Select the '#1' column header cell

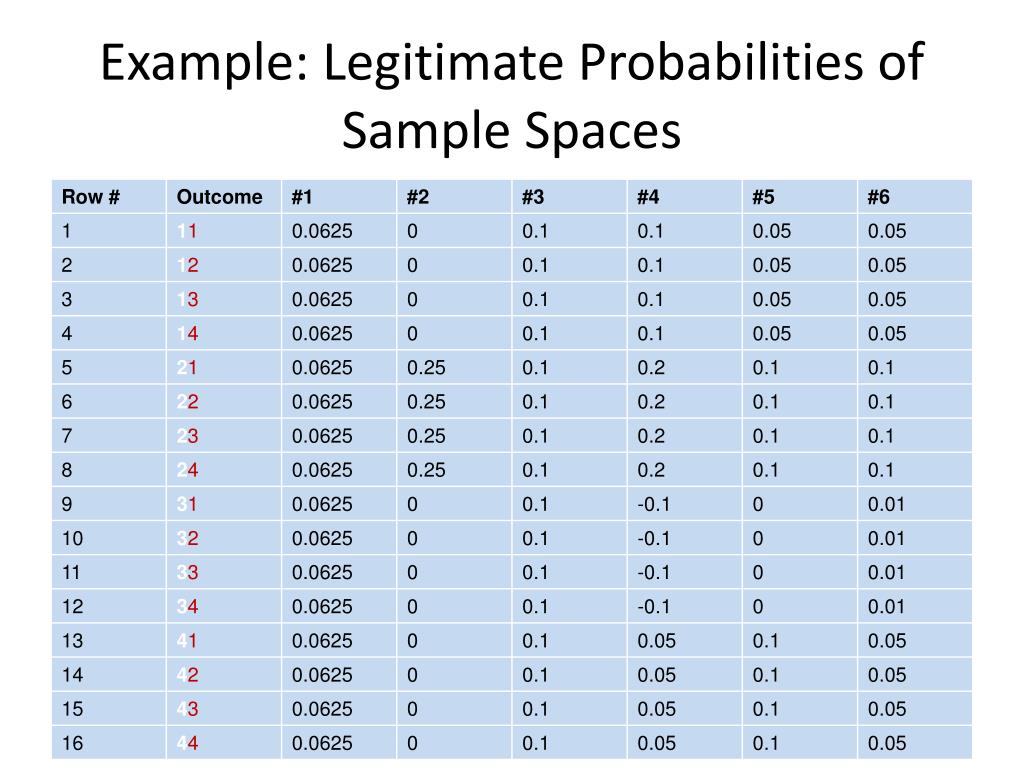(303, 197)
